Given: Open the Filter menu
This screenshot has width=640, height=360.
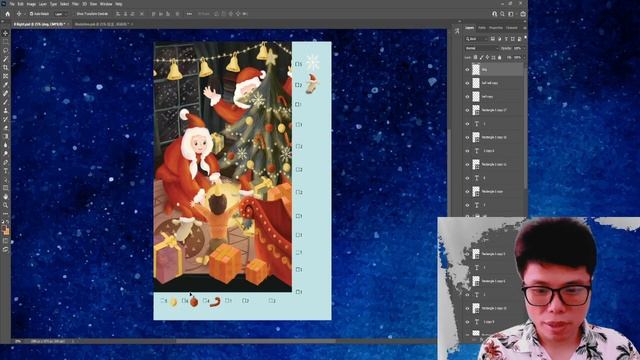Looking at the screenshot, I should [x=76, y=4].
